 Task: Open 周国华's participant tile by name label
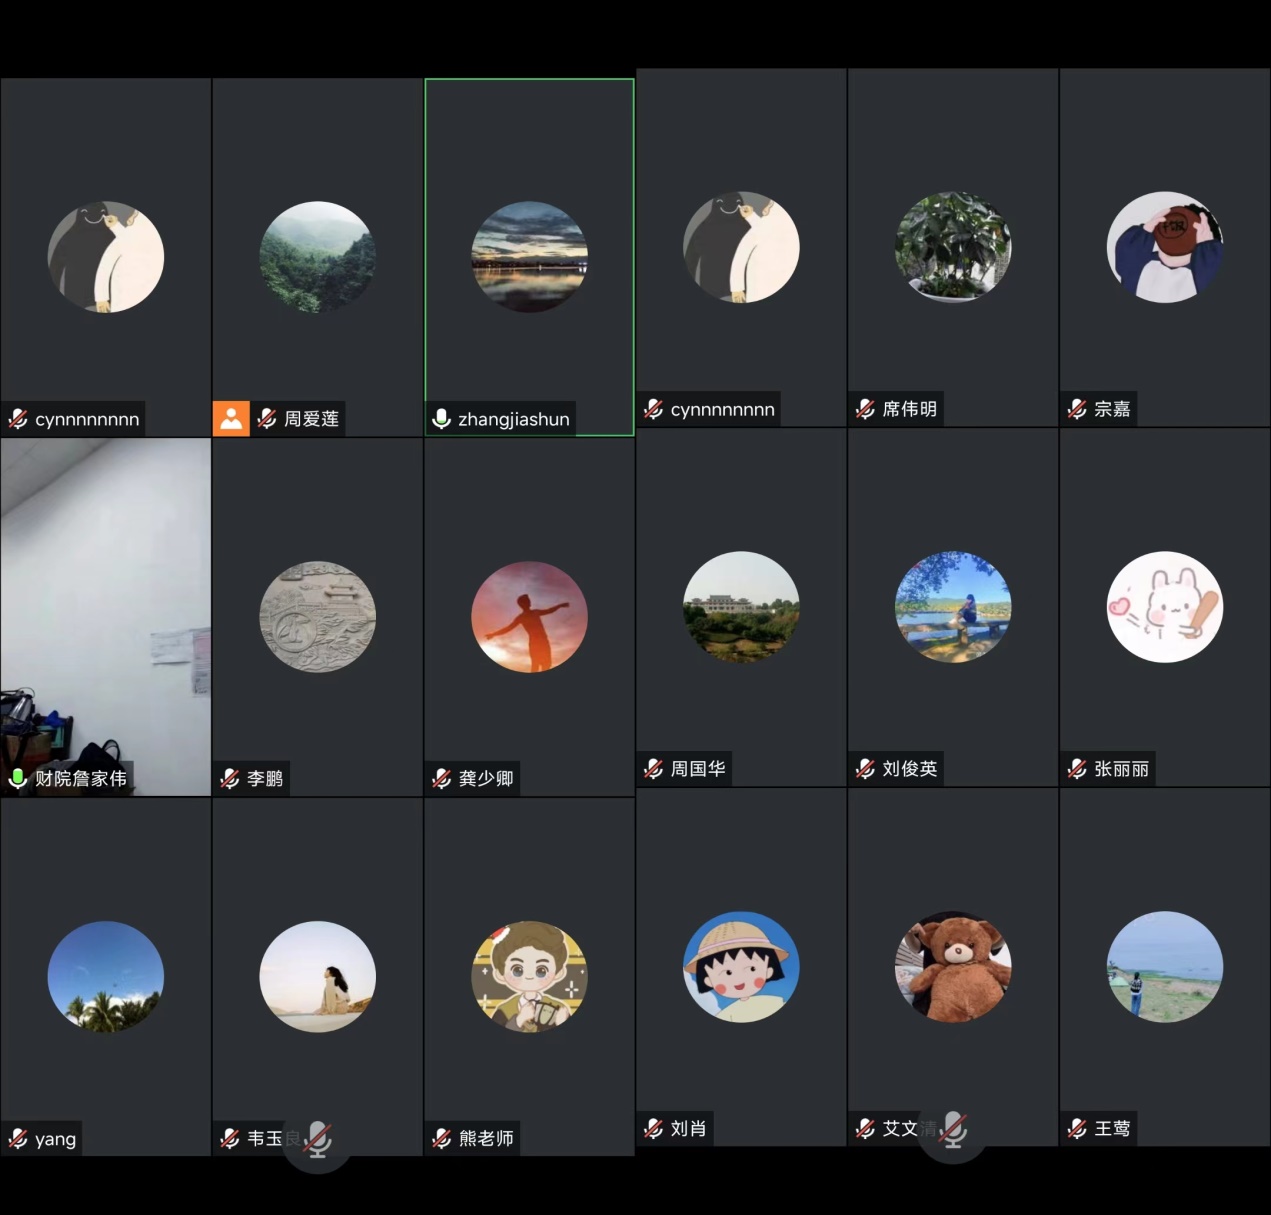pos(698,769)
